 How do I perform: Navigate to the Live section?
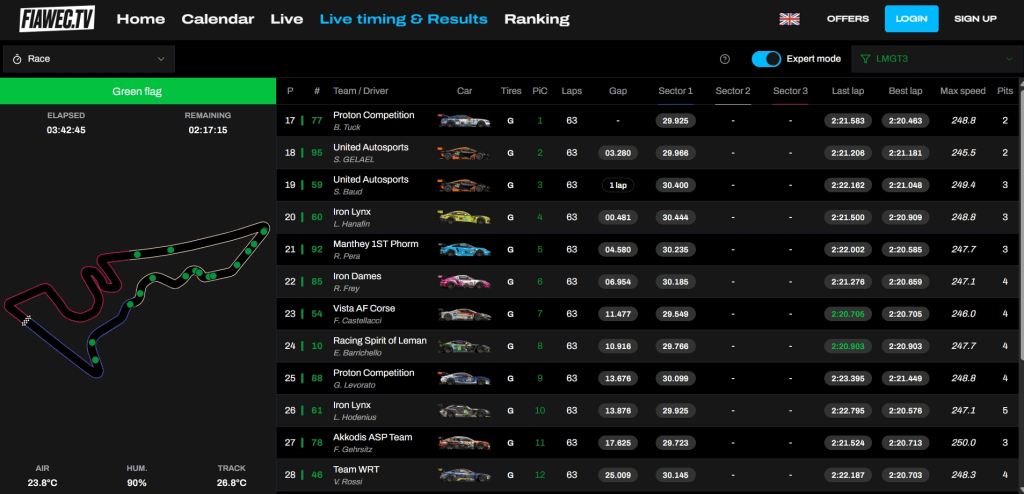pos(287,19)
